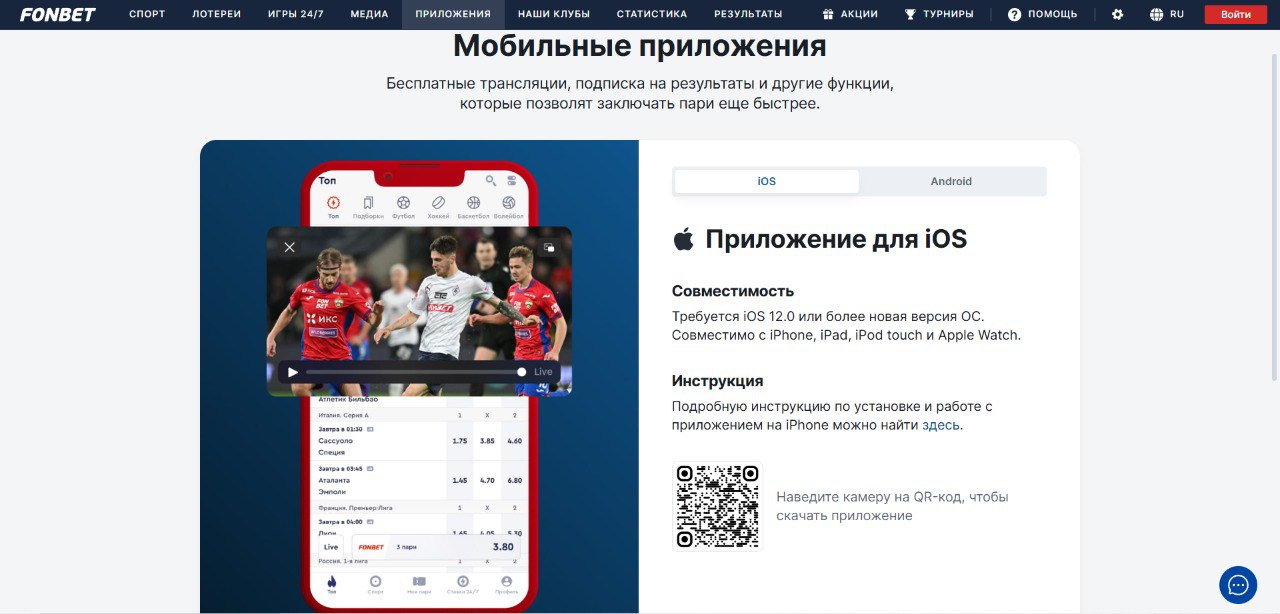
Task: Click the Топ flame in the phone bottom bar
Action: point(332,585)
